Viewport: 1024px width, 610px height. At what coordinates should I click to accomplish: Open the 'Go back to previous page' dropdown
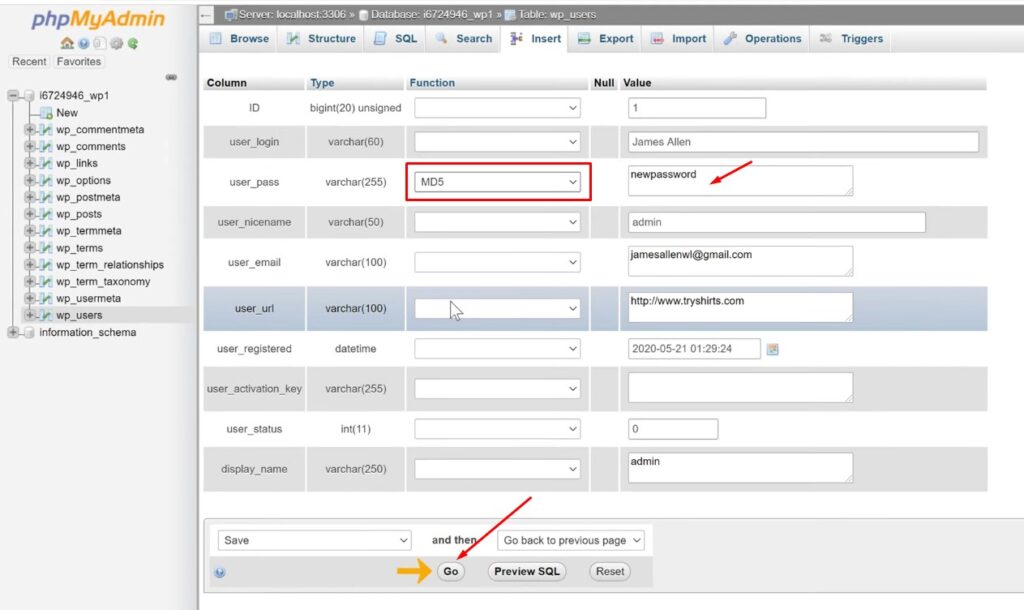click(570, 539)
